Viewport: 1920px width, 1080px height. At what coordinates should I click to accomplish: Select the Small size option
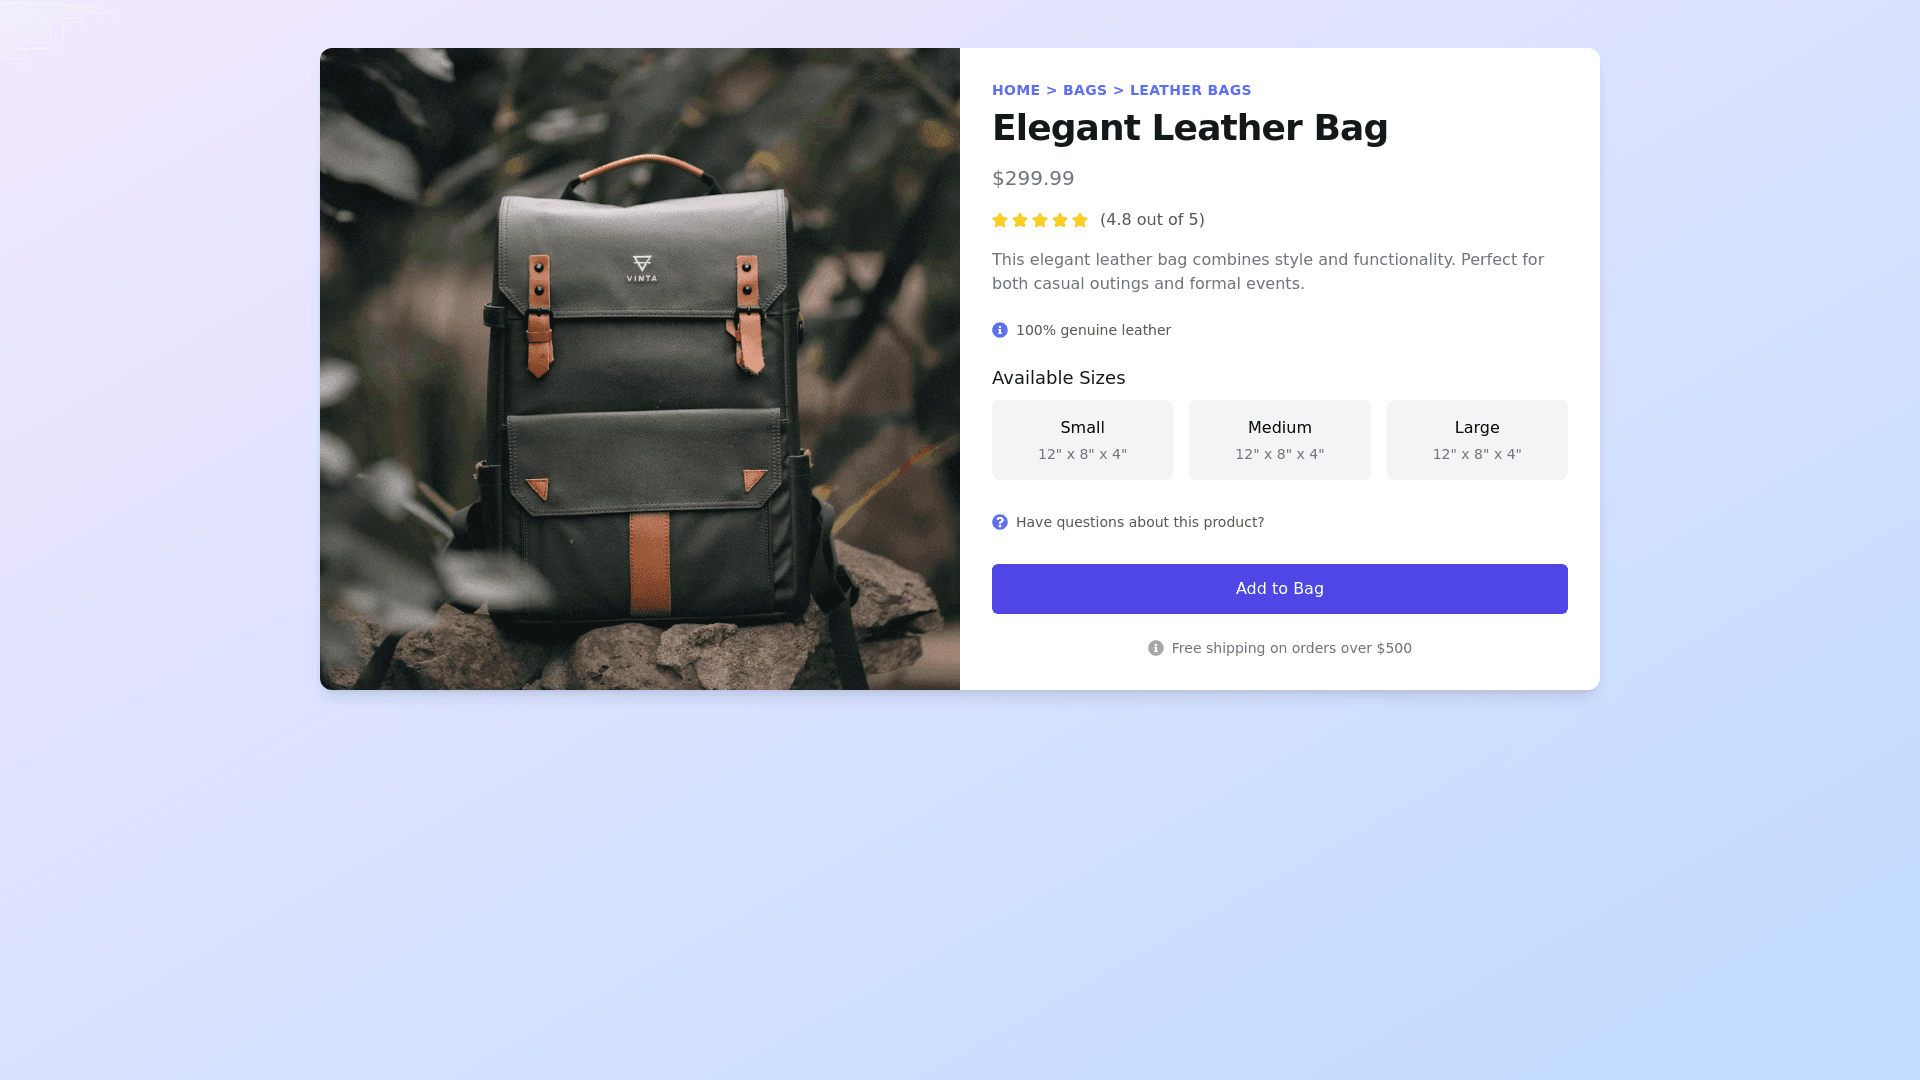[x=1082, y=440]
